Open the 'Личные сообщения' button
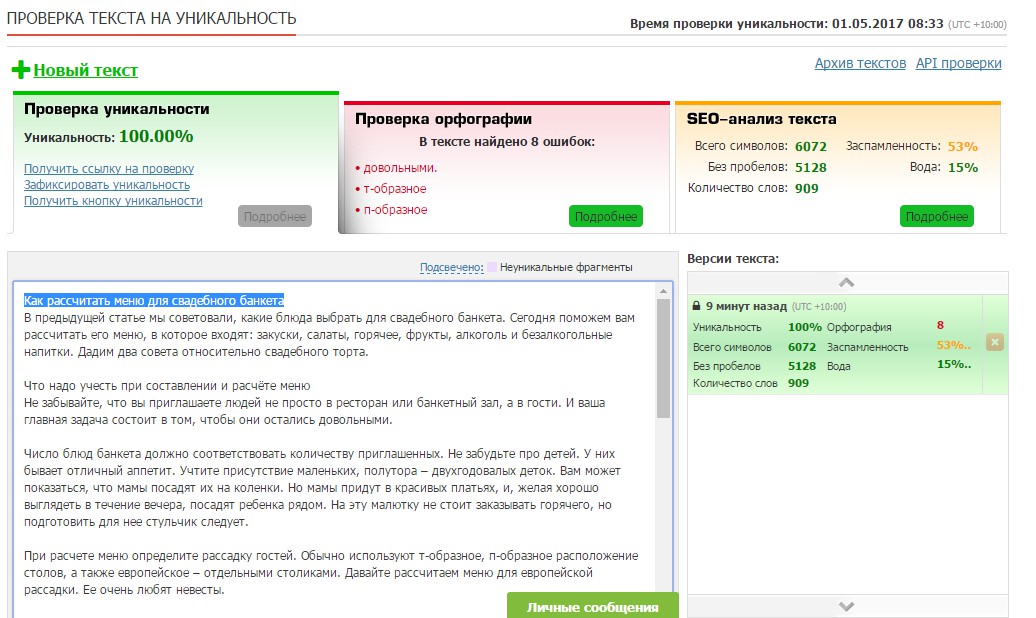 (593, 607)
